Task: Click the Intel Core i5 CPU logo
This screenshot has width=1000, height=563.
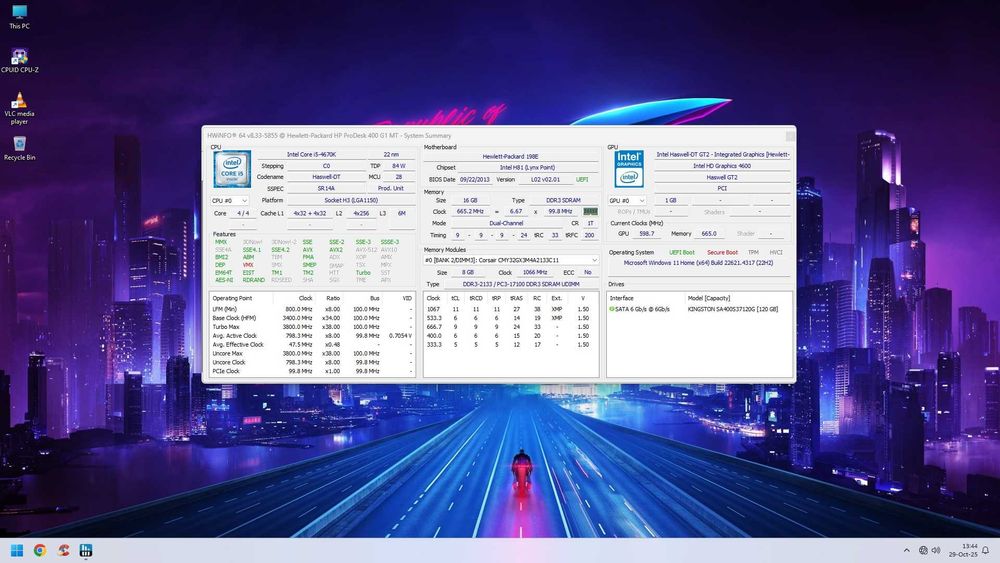Action: tap(232, 169)
